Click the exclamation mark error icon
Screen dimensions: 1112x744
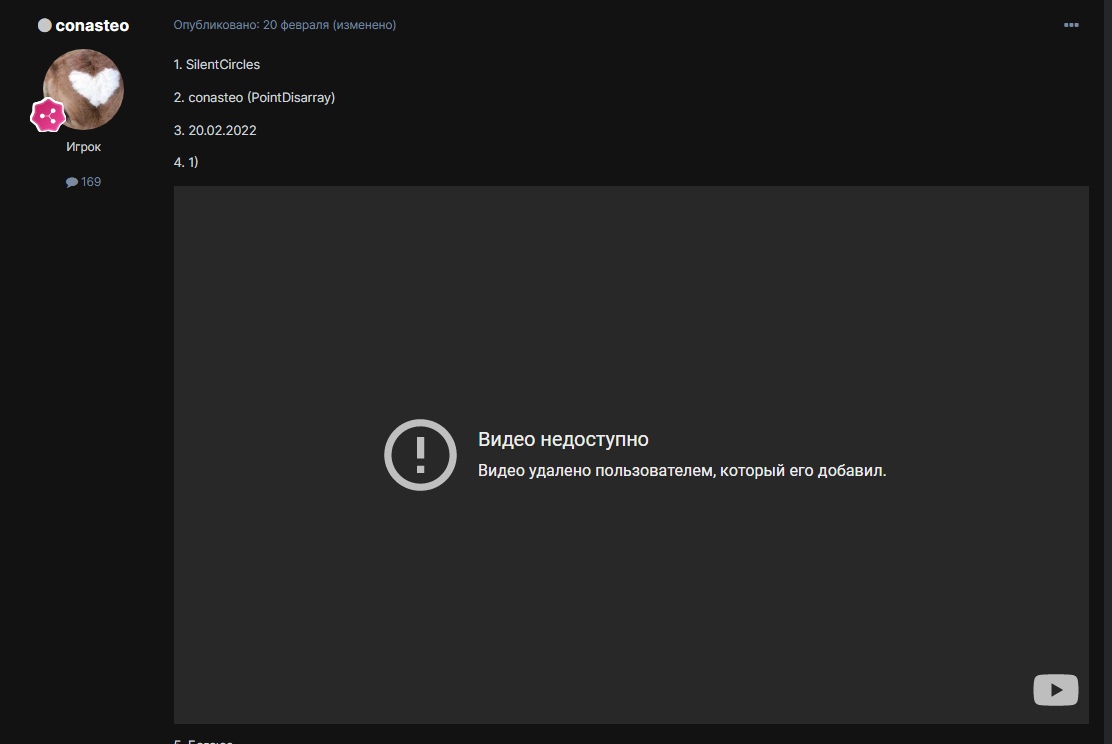(x=420, y=455)
